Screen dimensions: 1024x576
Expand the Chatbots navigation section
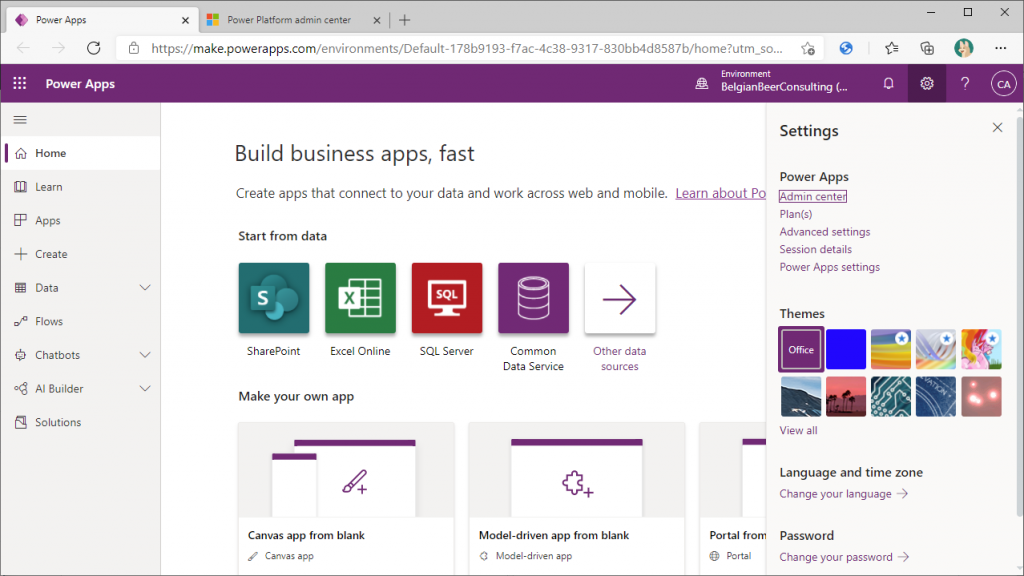[x=145, y=355]
